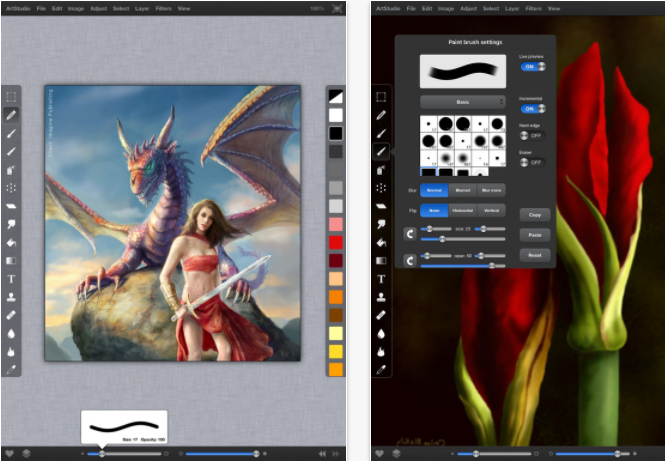The image size is (665, 461).
Task: Open the layers stack icon below the dragon canvas
Action: [25, 453]
